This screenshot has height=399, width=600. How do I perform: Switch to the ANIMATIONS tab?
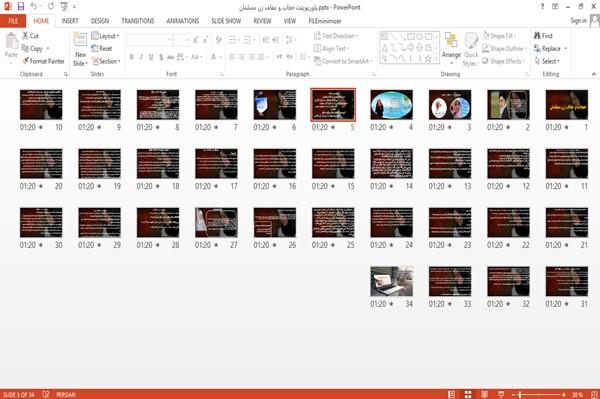click(183, 21)
